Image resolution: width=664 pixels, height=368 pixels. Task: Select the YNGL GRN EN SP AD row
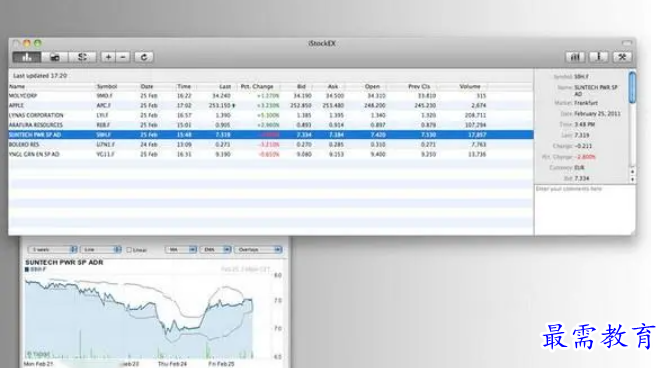(271, 154)
